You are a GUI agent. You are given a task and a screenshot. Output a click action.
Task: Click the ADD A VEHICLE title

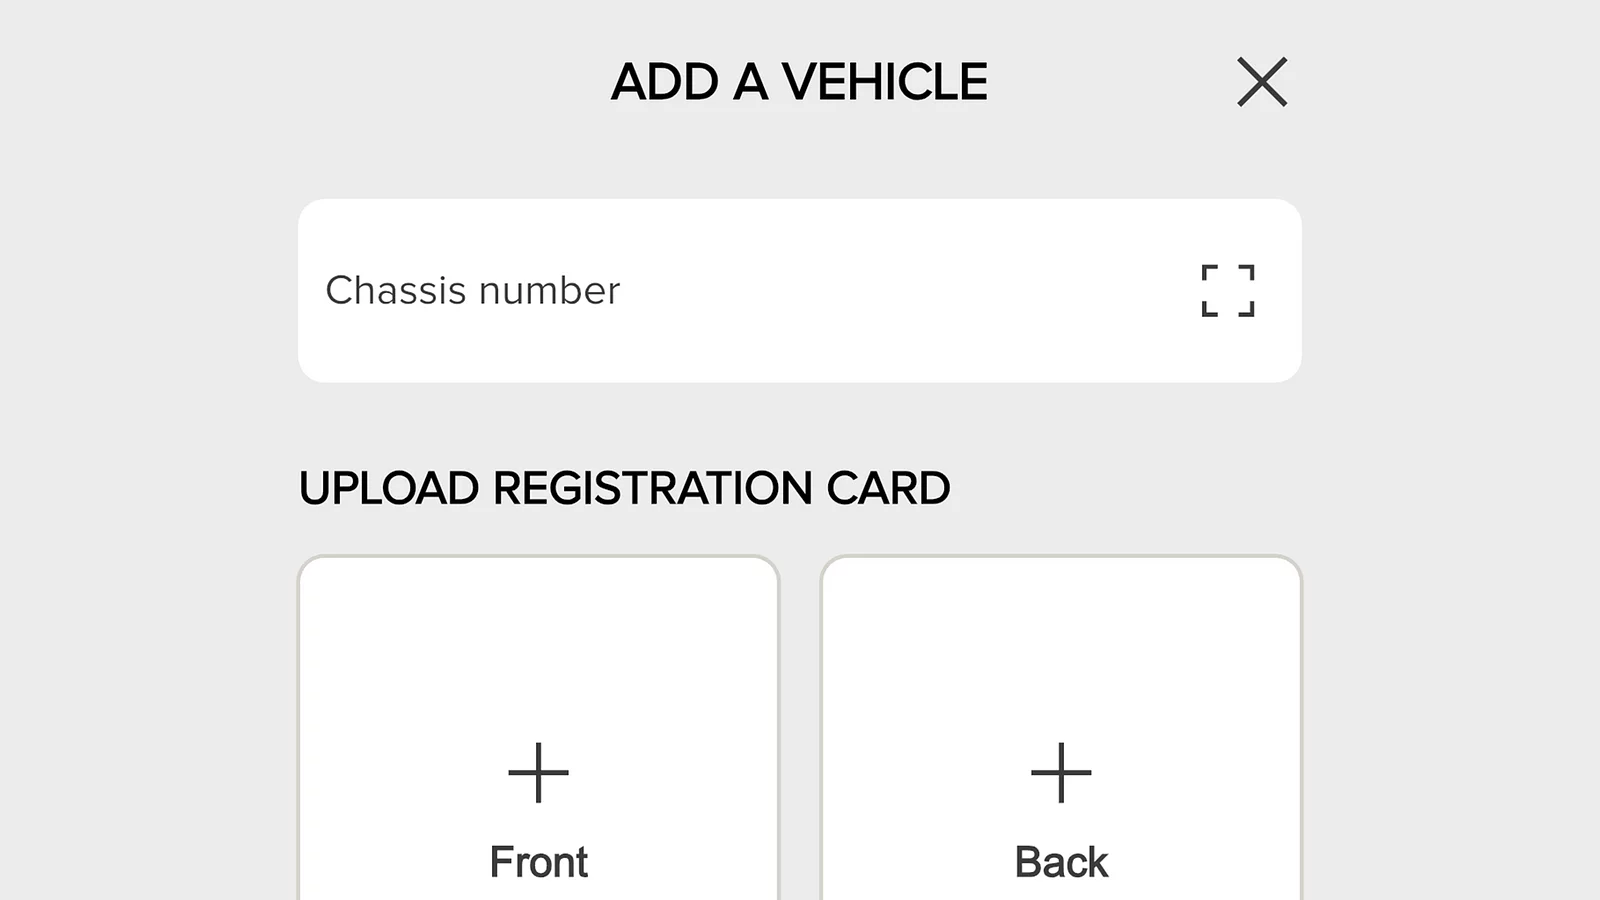point(799,82)
